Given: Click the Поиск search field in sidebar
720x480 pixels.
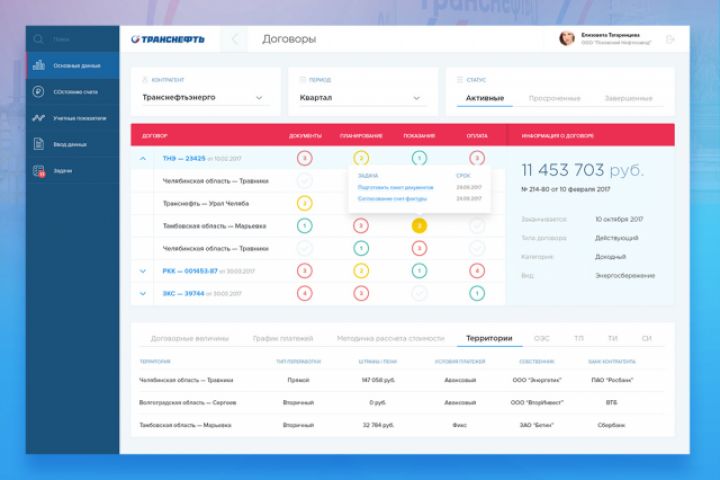Looking at the screenshot, I should (x=73, y=40).
